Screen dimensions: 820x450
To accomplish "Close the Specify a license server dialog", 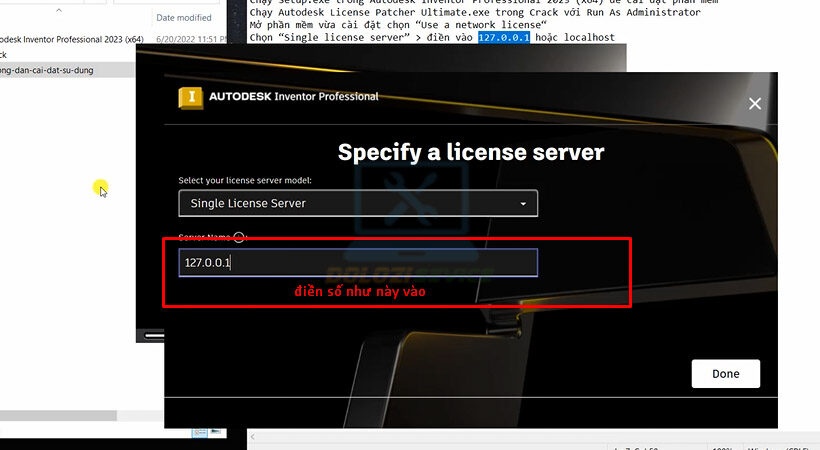I will tap(755, 104).
